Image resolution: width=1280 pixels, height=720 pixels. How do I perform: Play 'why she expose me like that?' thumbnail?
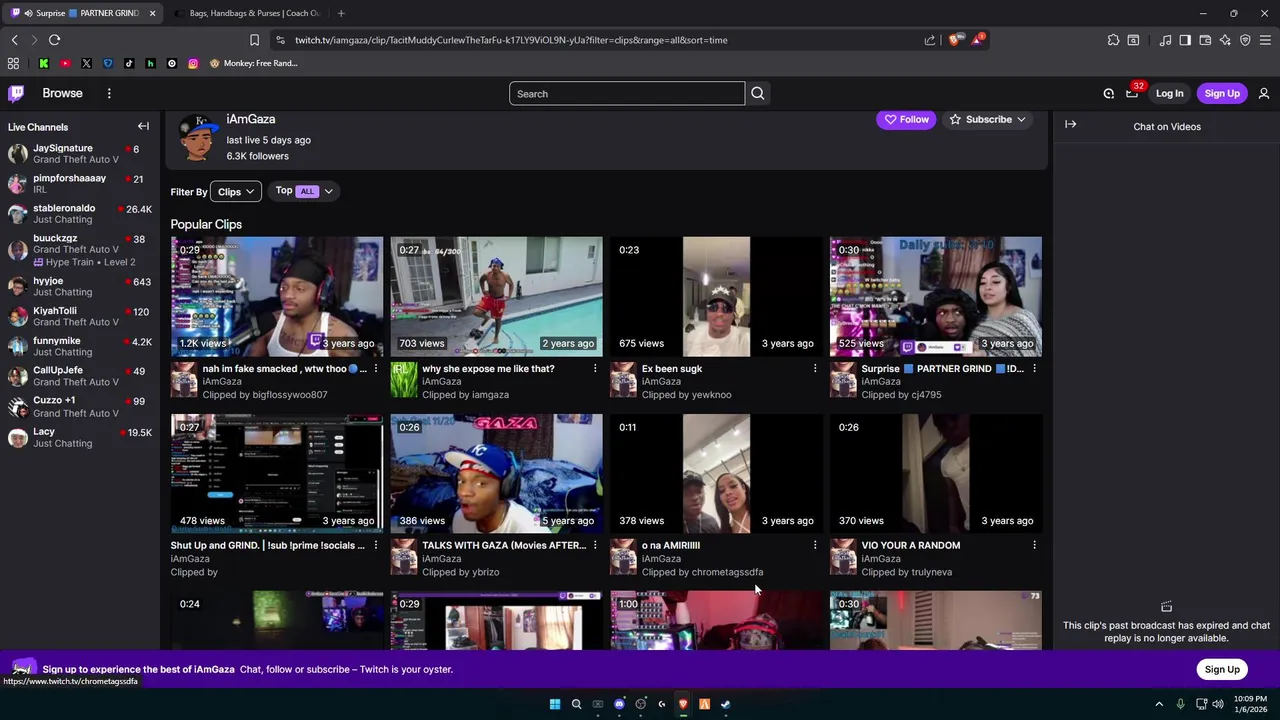(497, 296)
